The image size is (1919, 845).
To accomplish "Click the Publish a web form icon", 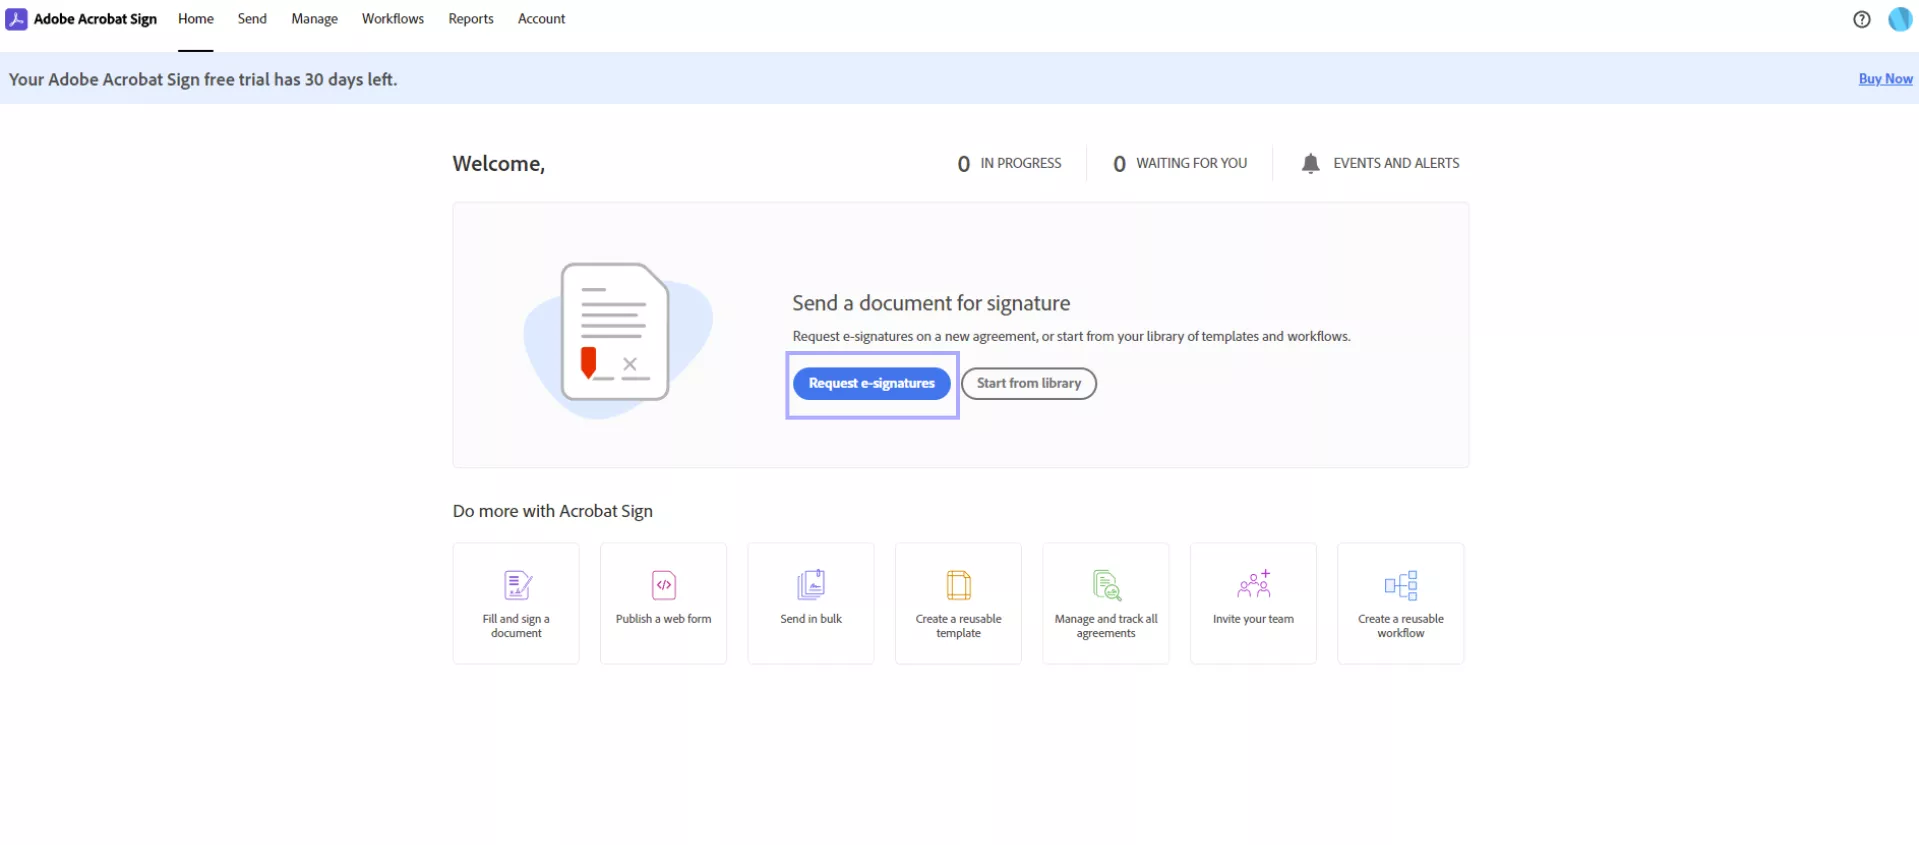I will [664, 584].
